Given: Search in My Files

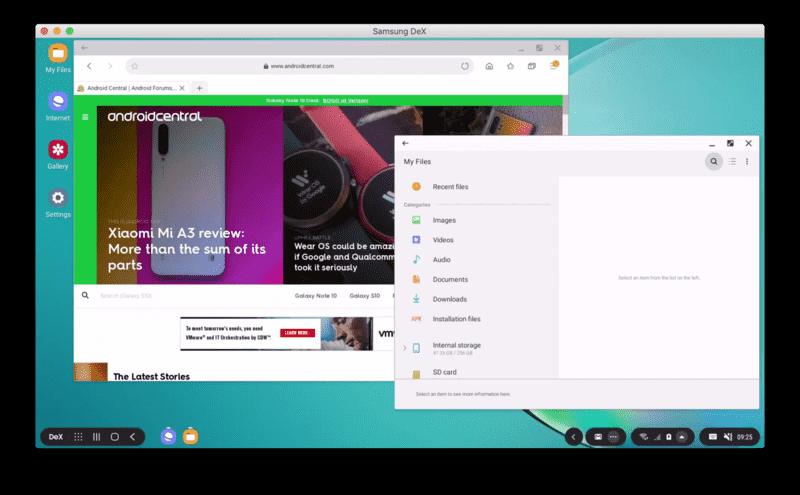Looking at the screenshot, I should 714,162.
